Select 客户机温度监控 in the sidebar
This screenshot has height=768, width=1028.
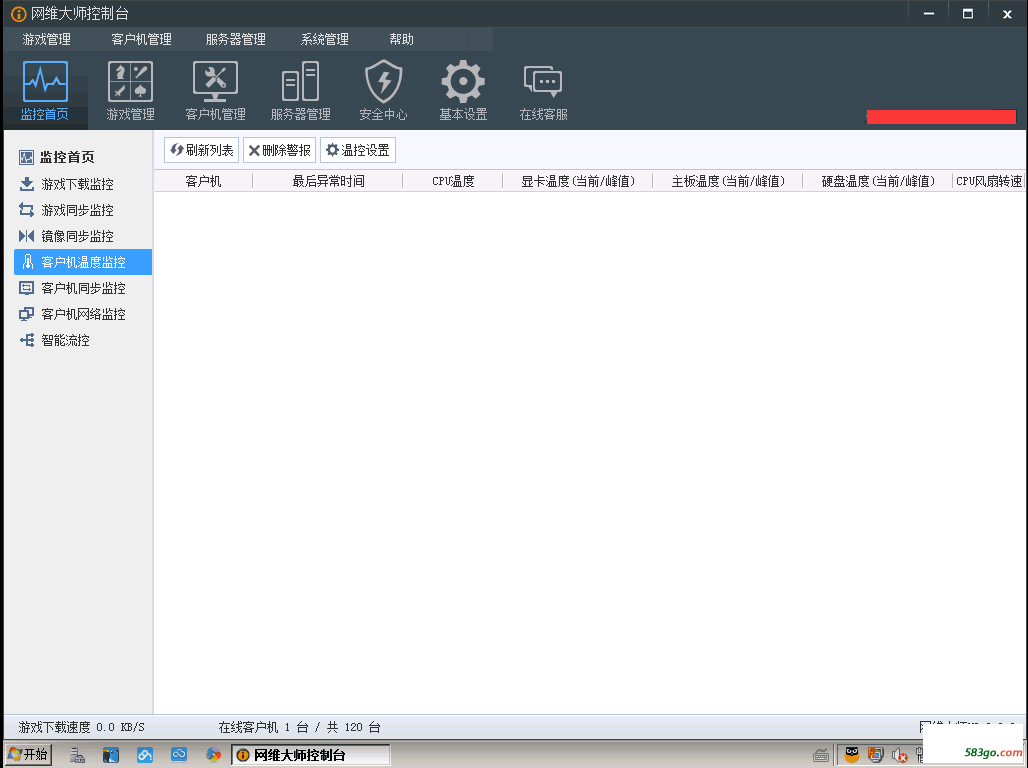click(83, 262)
